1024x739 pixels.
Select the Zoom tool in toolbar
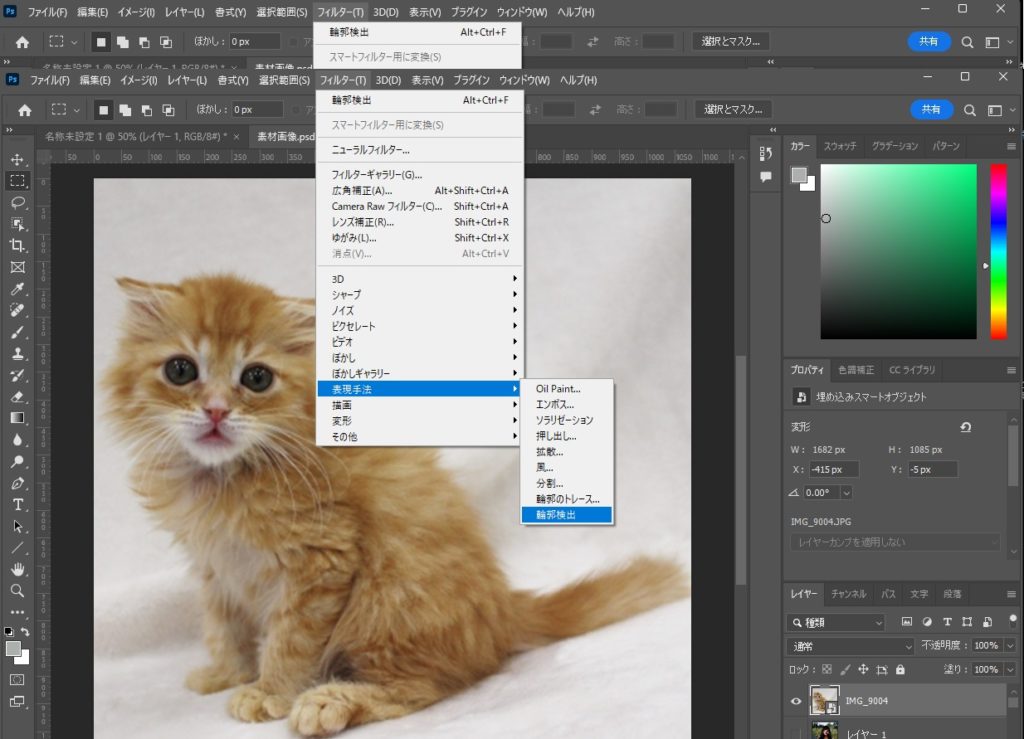(x=18, y=591)
